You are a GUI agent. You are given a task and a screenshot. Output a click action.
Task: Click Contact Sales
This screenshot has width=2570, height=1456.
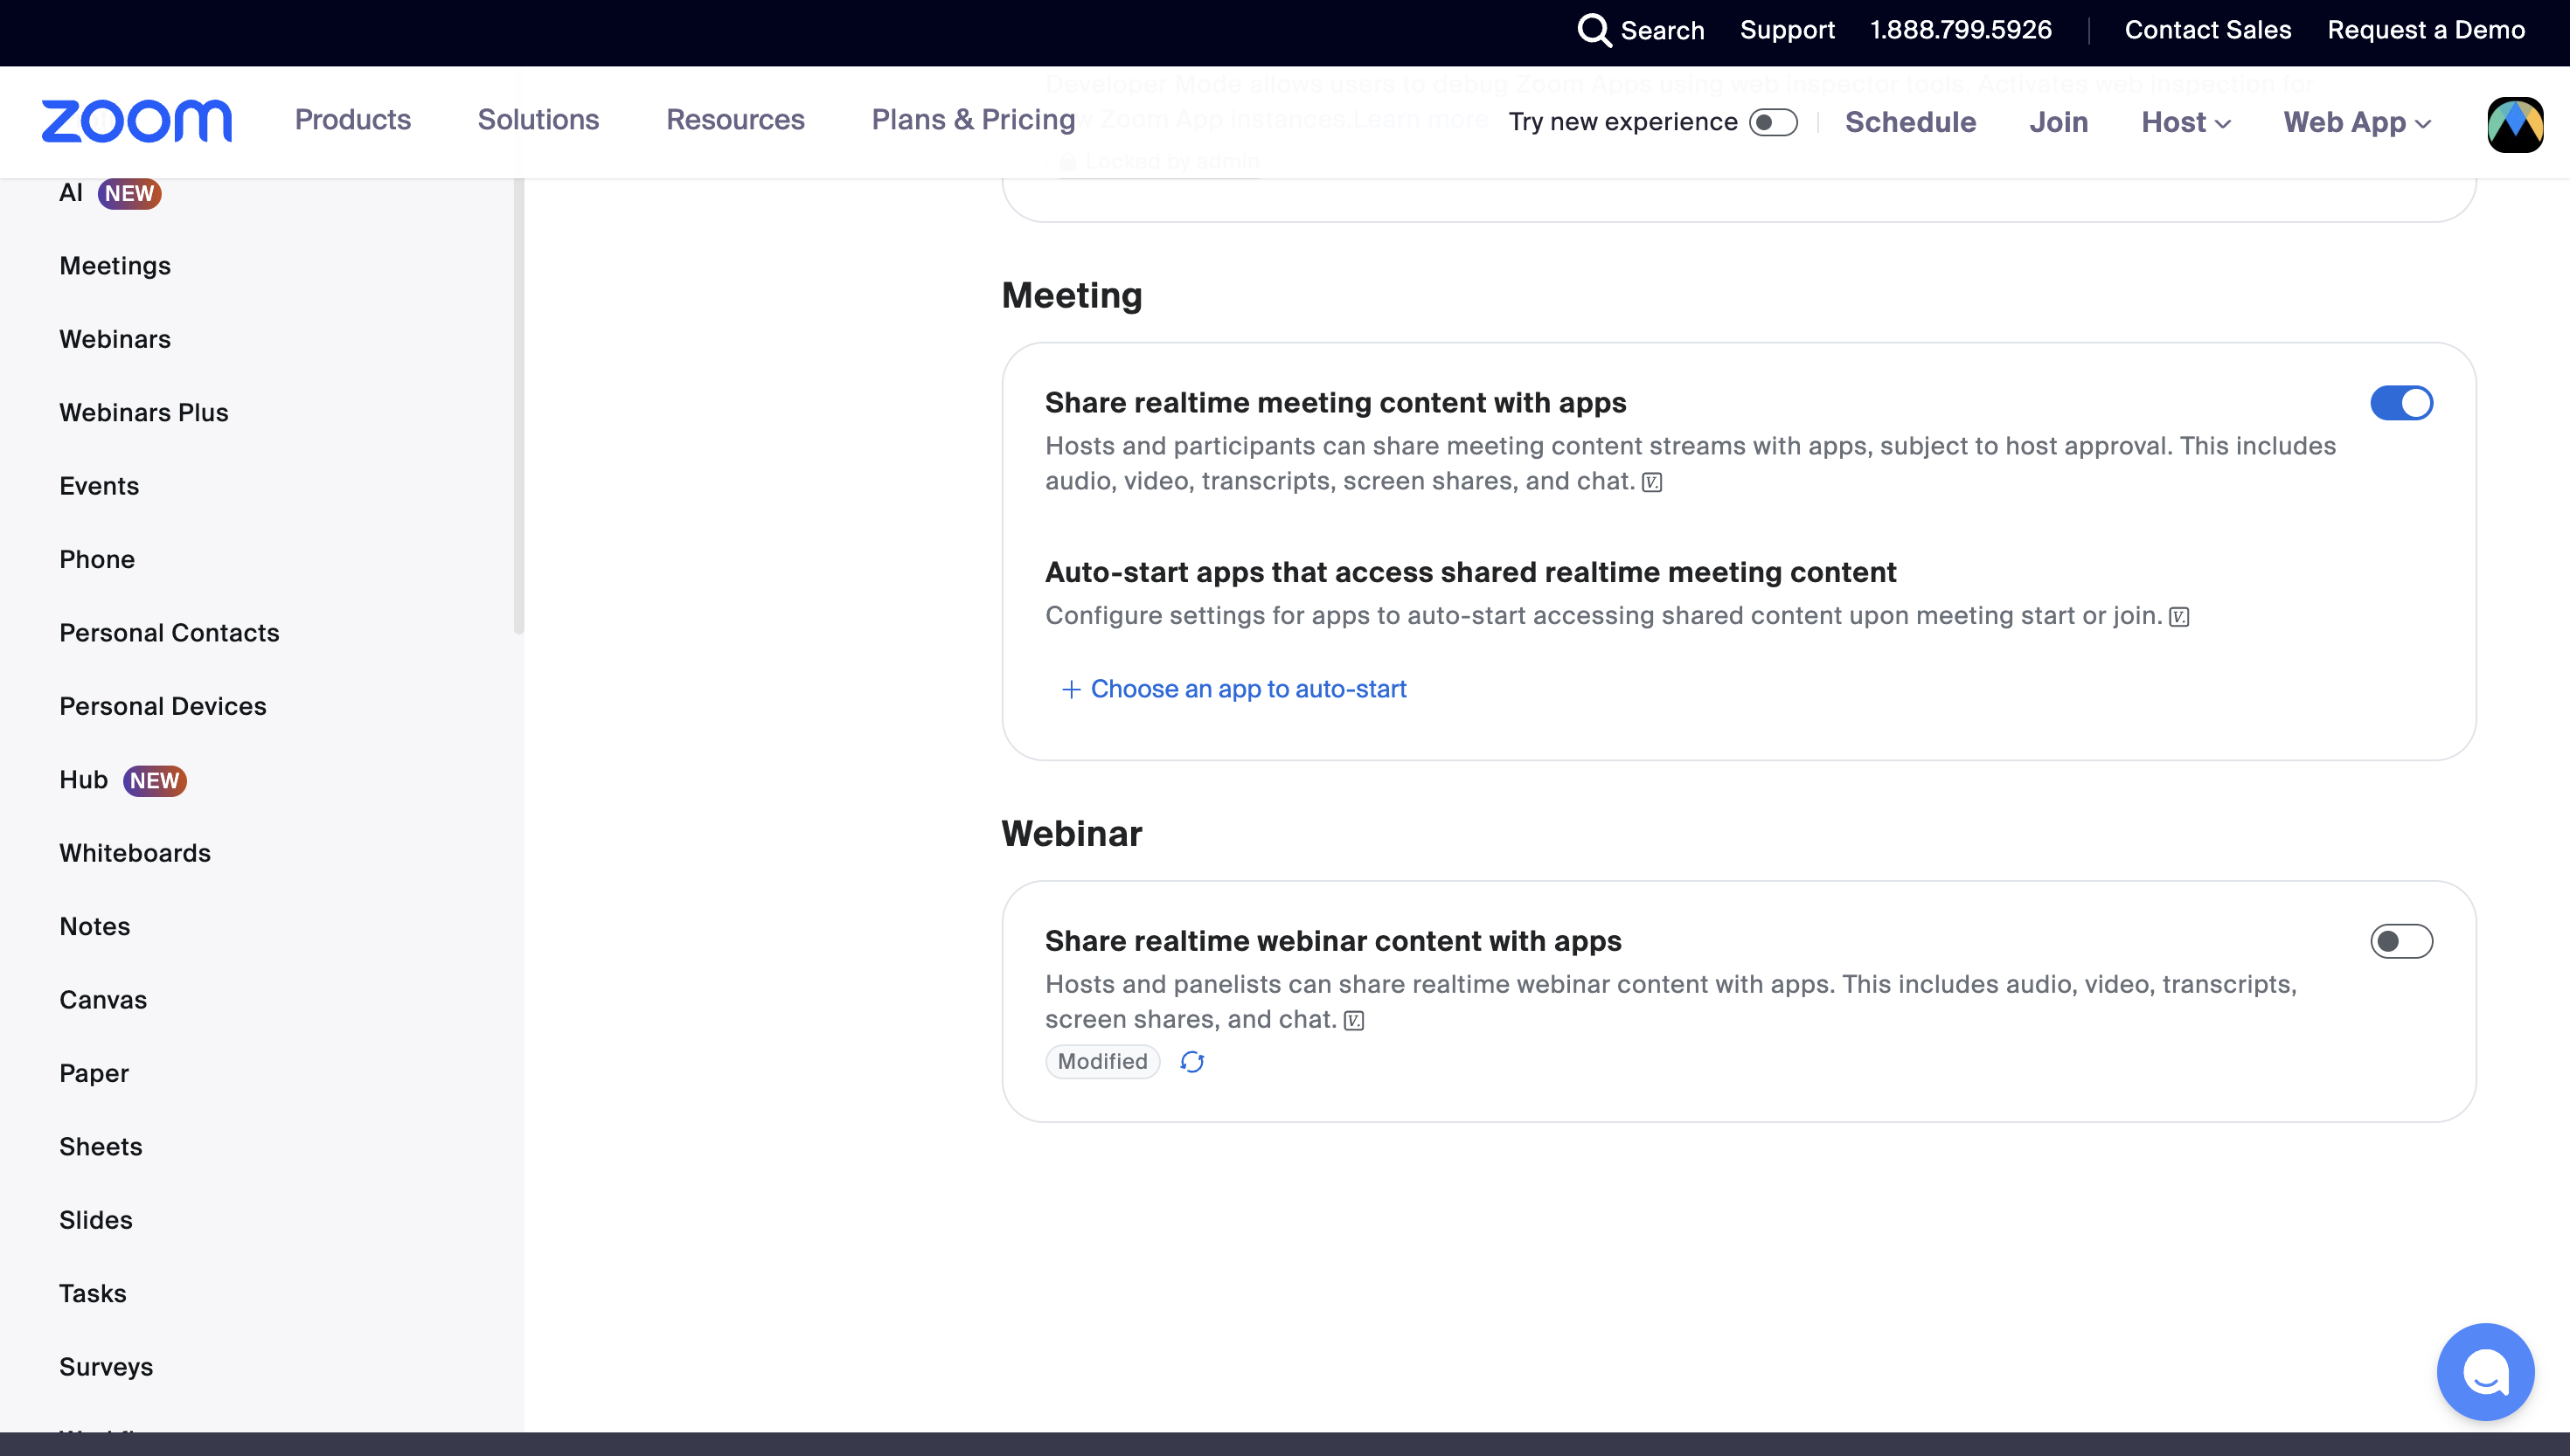(2207, 30)
